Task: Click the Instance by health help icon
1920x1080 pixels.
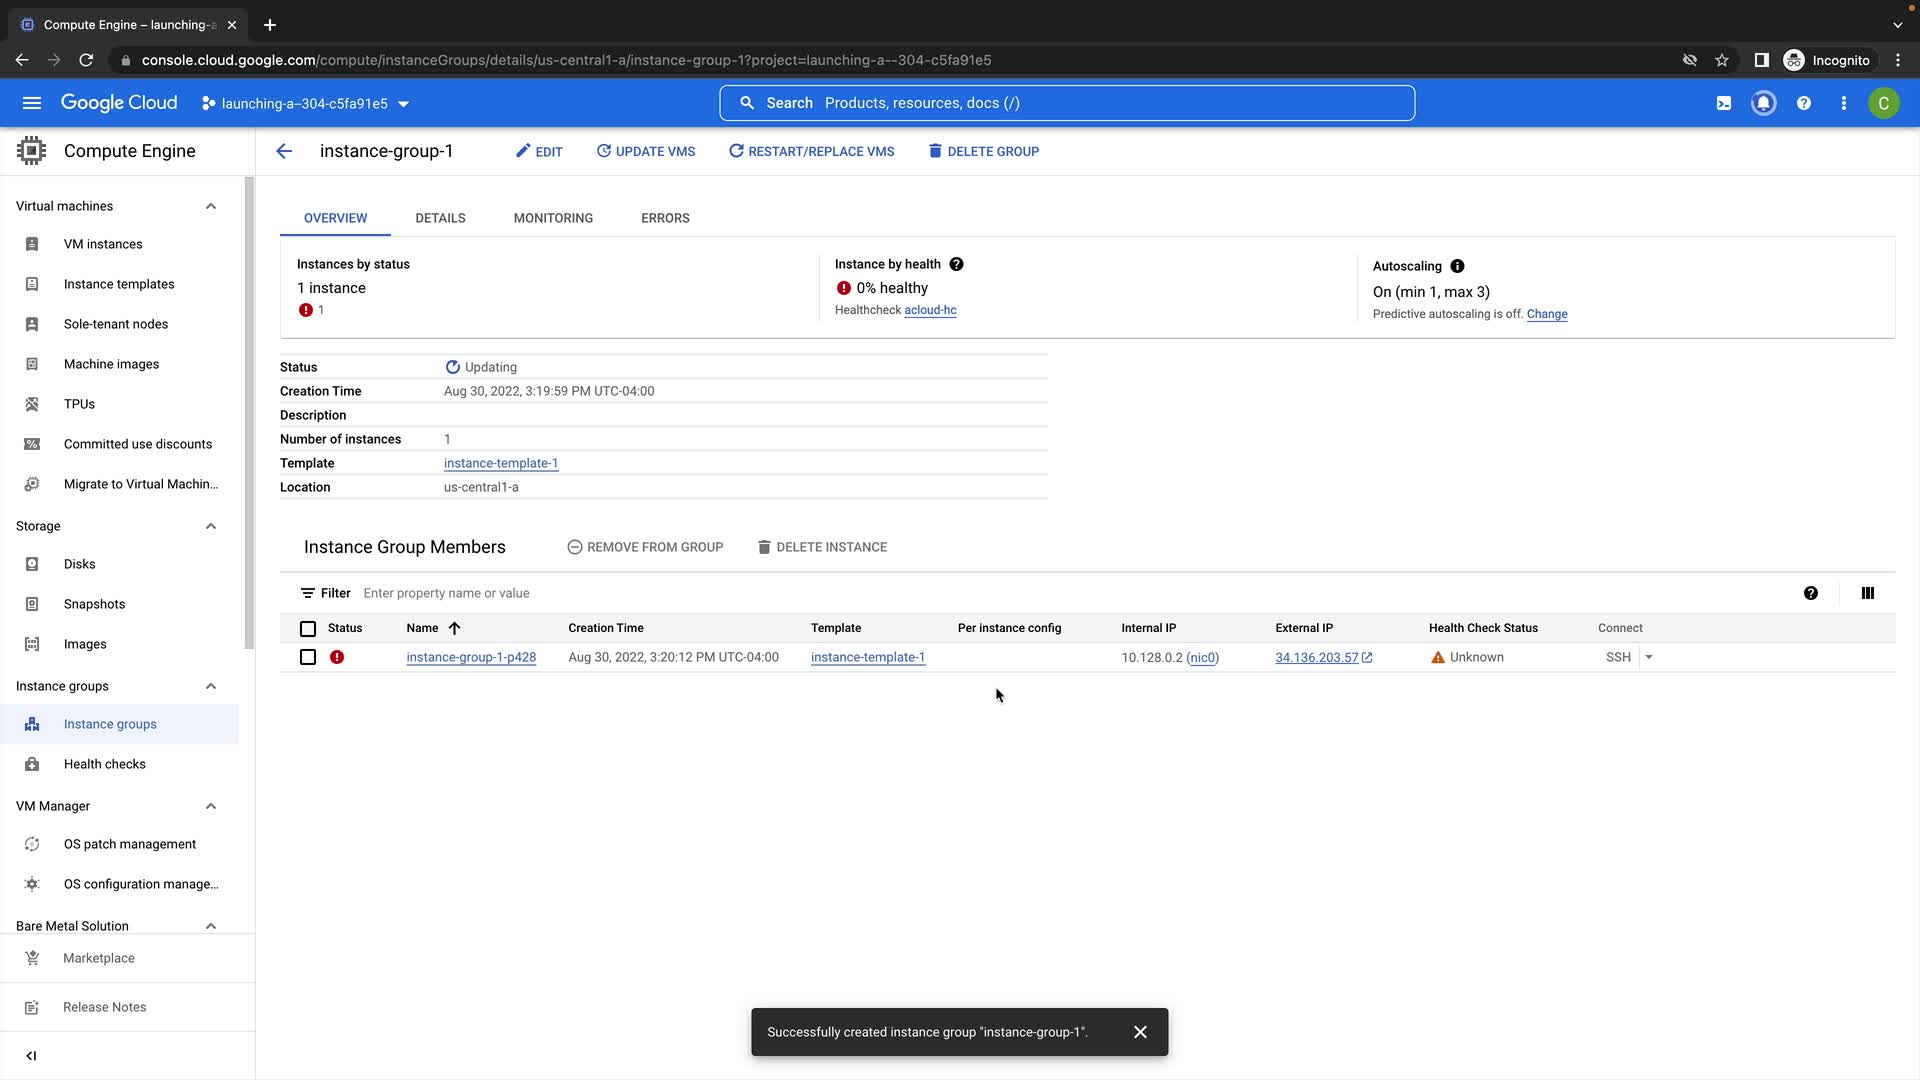Action: [956, 264]
